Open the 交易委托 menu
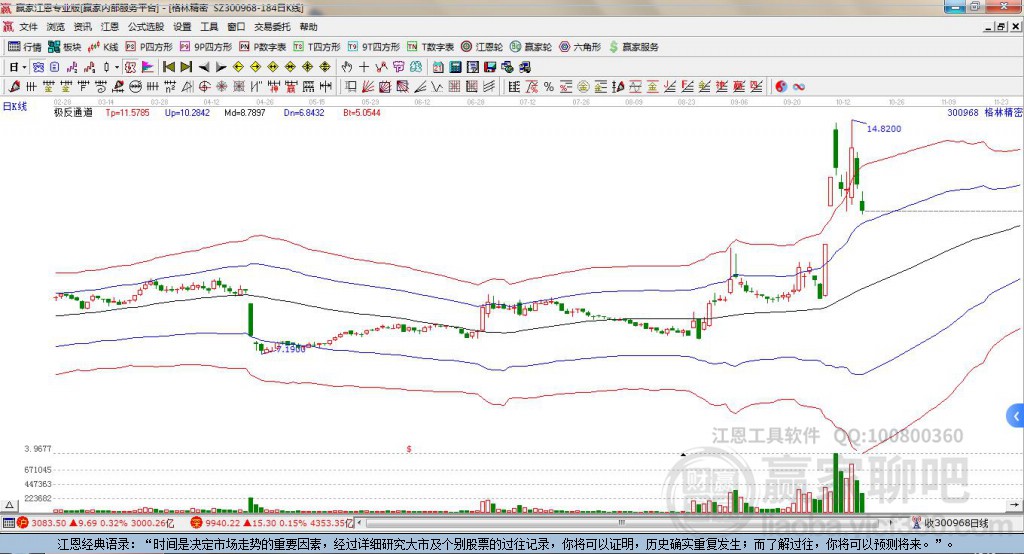This screenshot has width=1024, height=554. (271, 27)
